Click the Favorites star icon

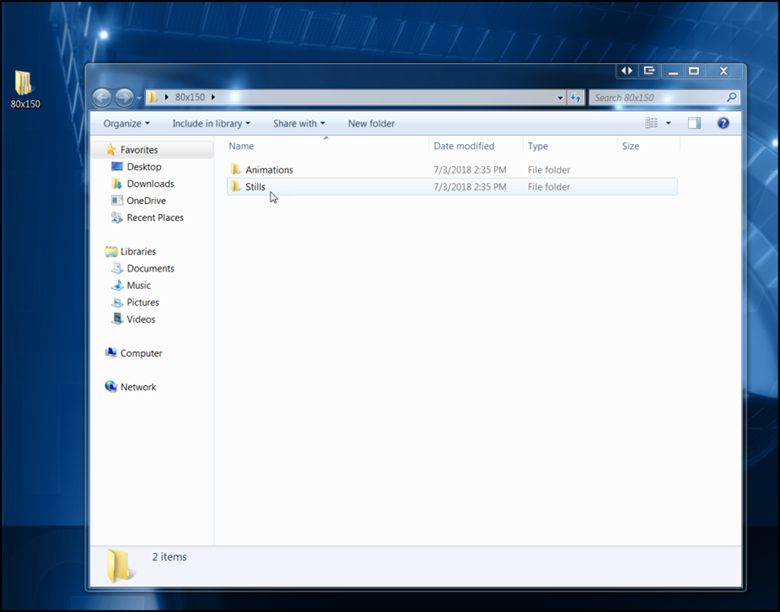(110, 149)
